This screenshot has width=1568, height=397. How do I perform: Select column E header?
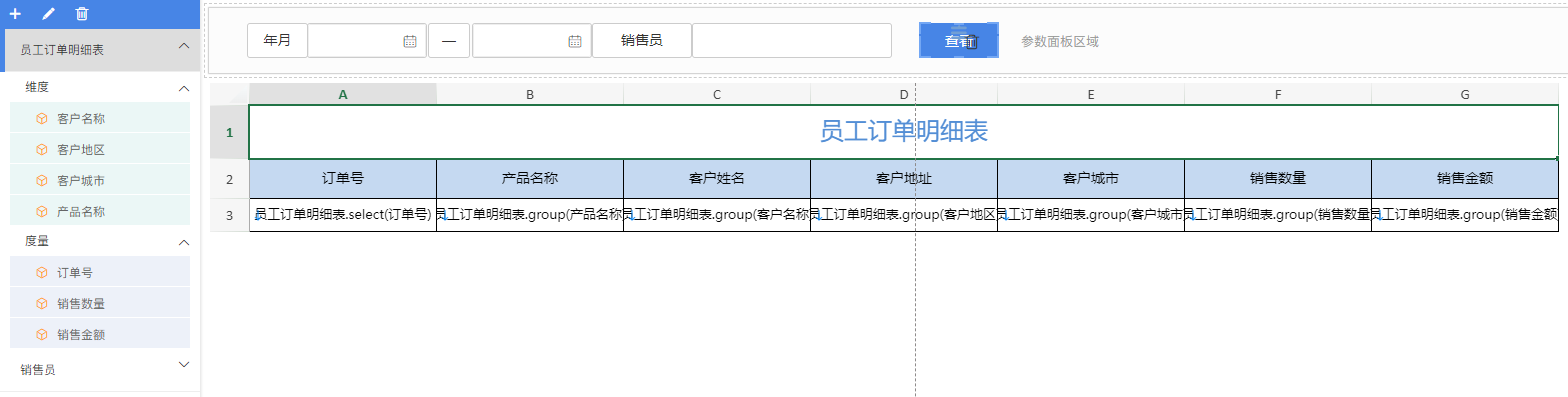click(1091, 94)
